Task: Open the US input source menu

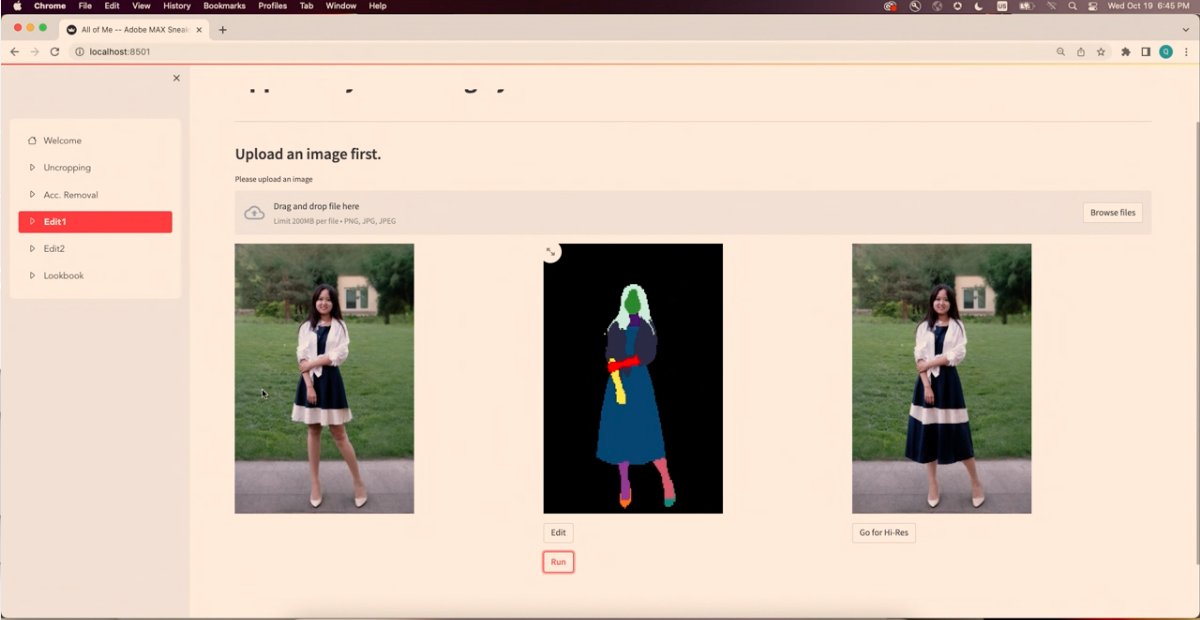Action: pos(1002,6)
